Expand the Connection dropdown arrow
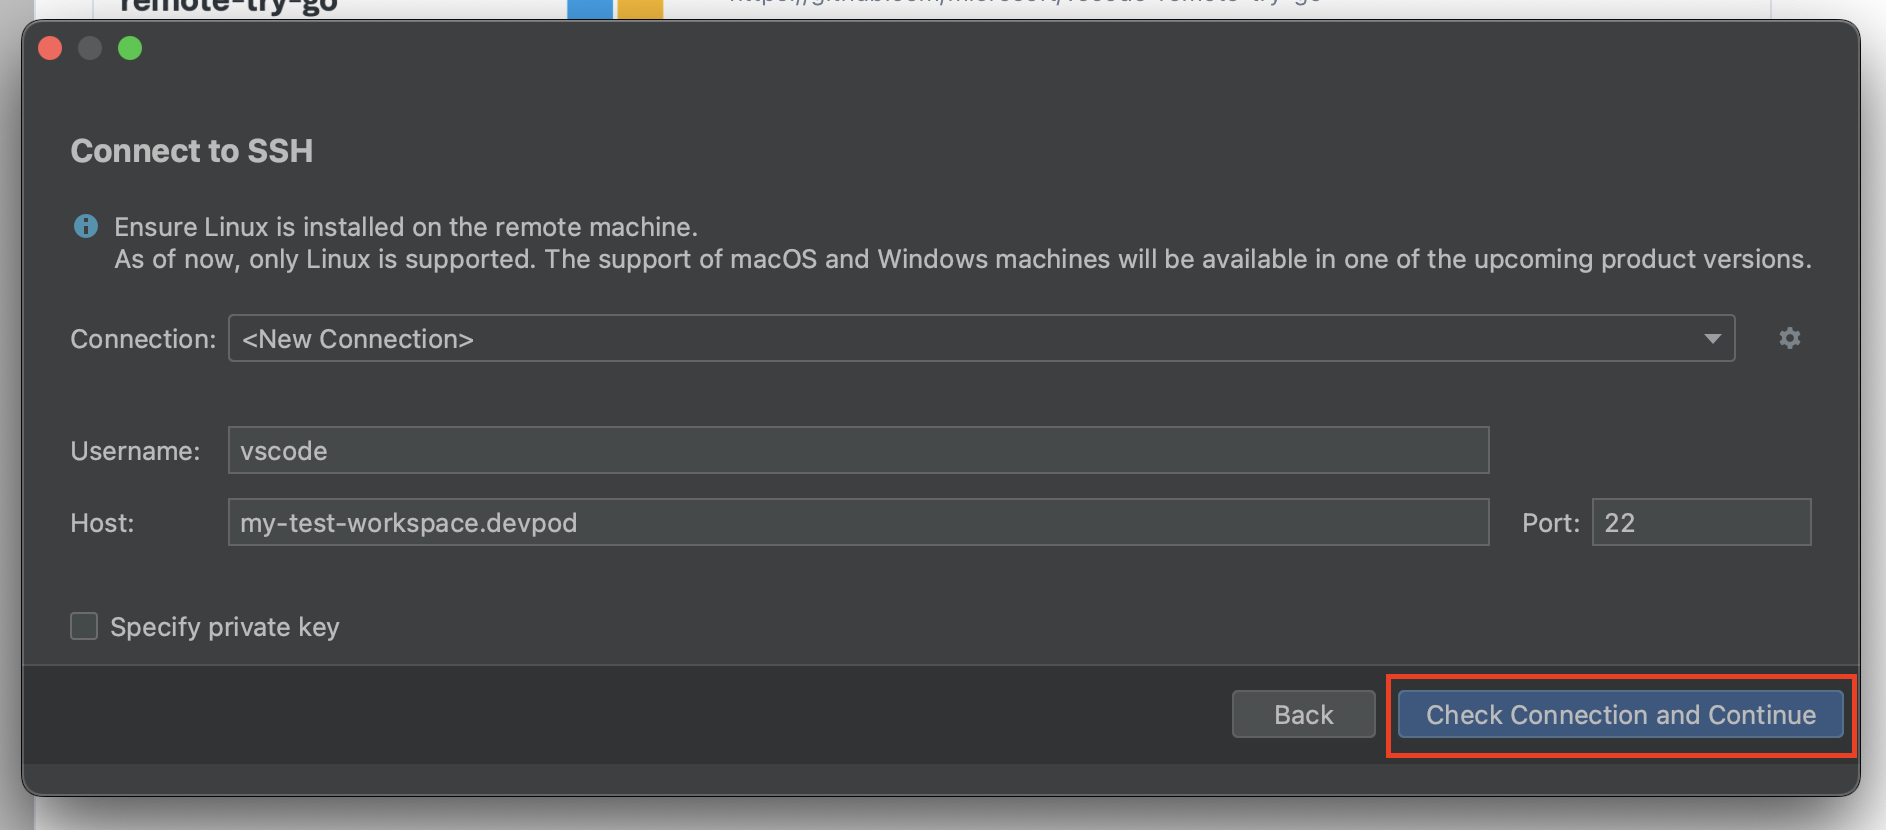 1712,339
